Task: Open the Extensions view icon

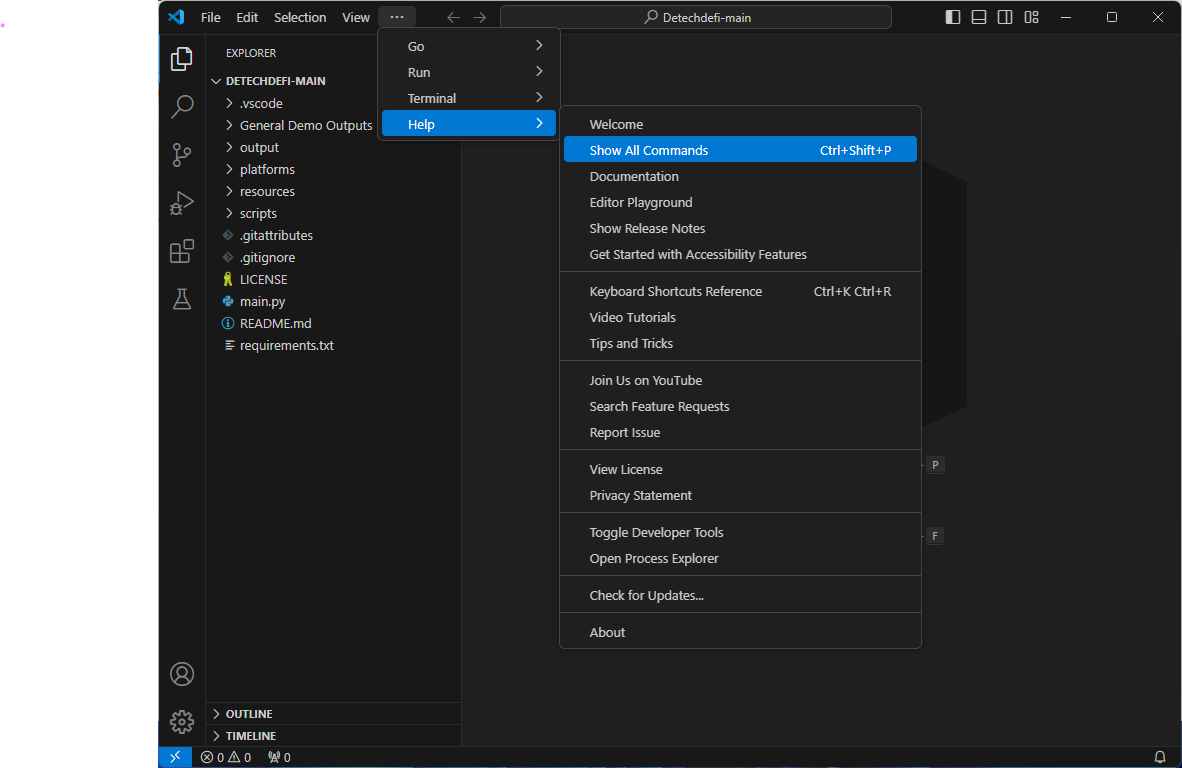Action: tap(182, 251)
